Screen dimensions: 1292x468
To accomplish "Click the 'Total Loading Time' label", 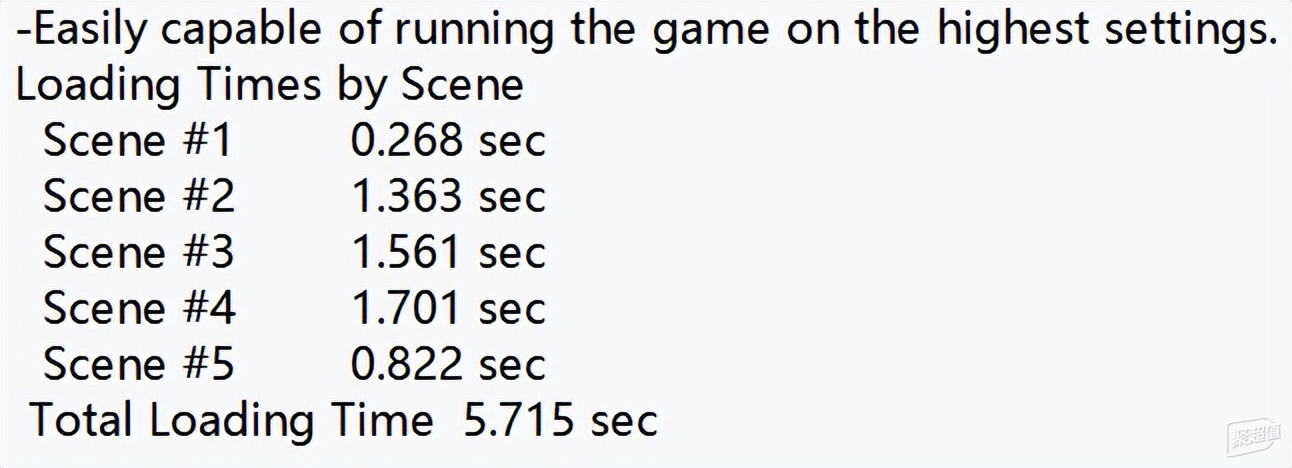I will pyautogui.click(x=231, y=421).
